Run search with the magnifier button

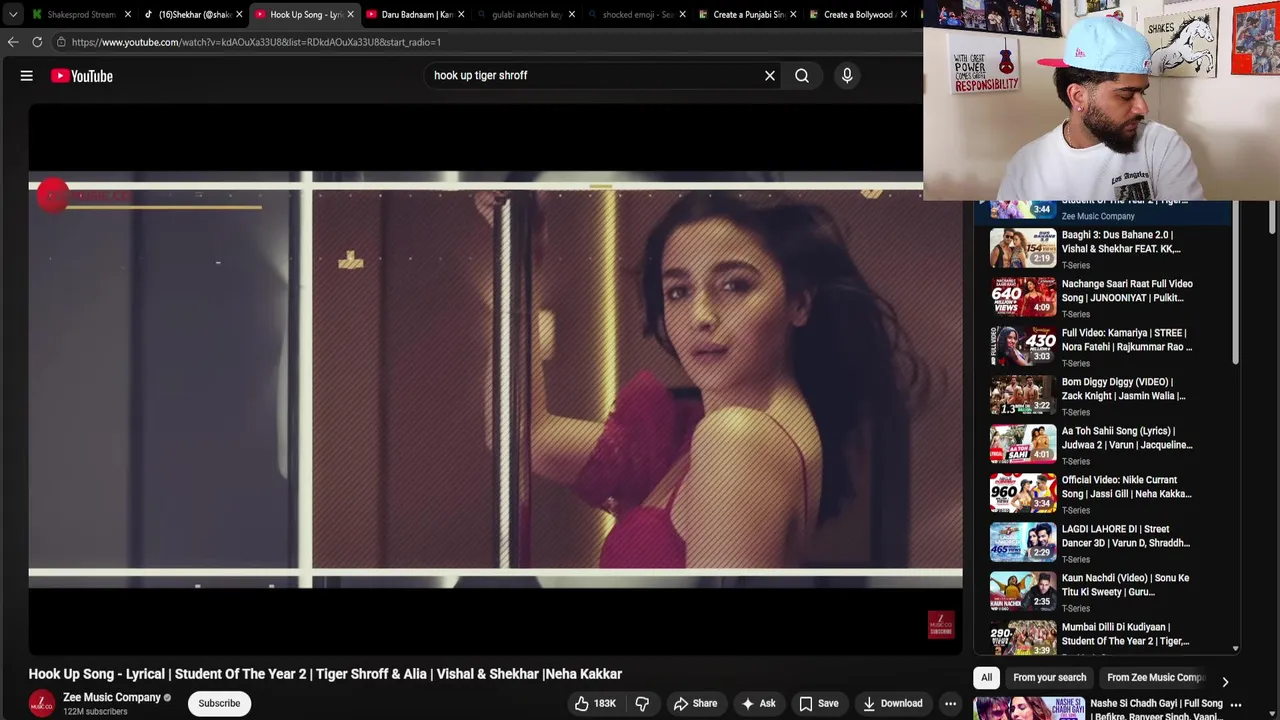click(802, 76)
